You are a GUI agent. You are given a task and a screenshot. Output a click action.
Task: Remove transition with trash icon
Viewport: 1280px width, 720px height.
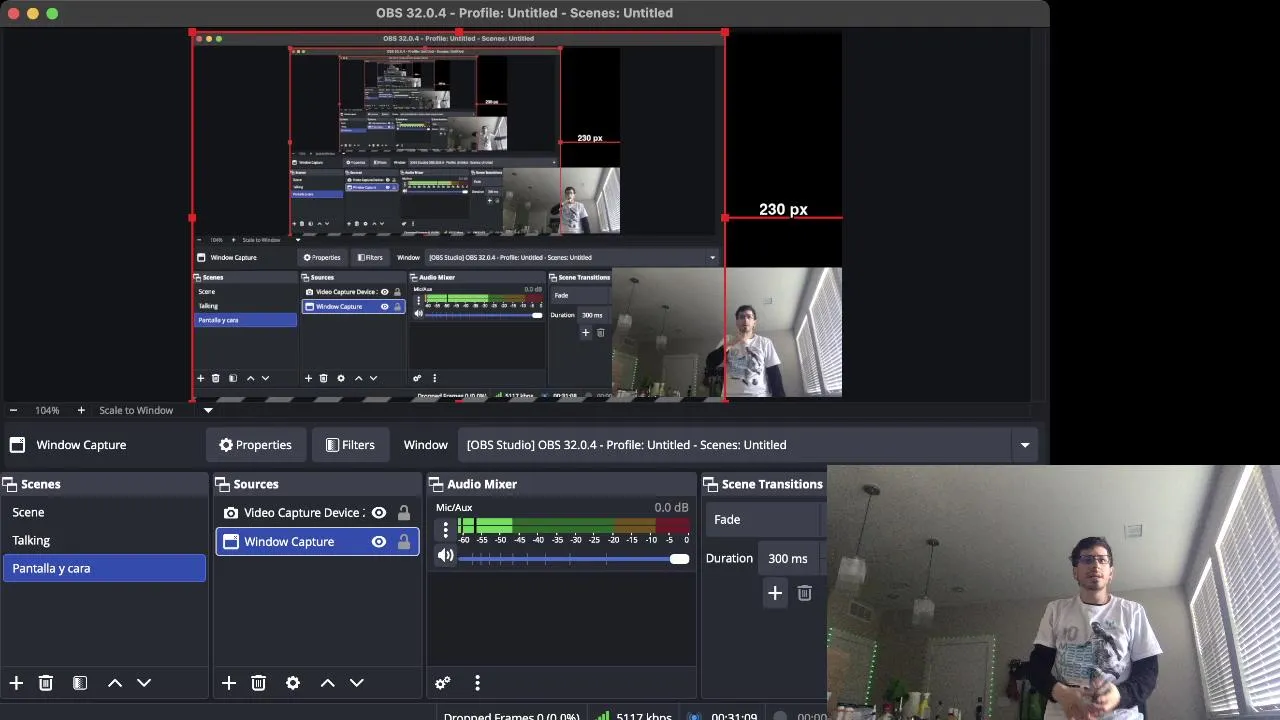[x=804, y=594]
